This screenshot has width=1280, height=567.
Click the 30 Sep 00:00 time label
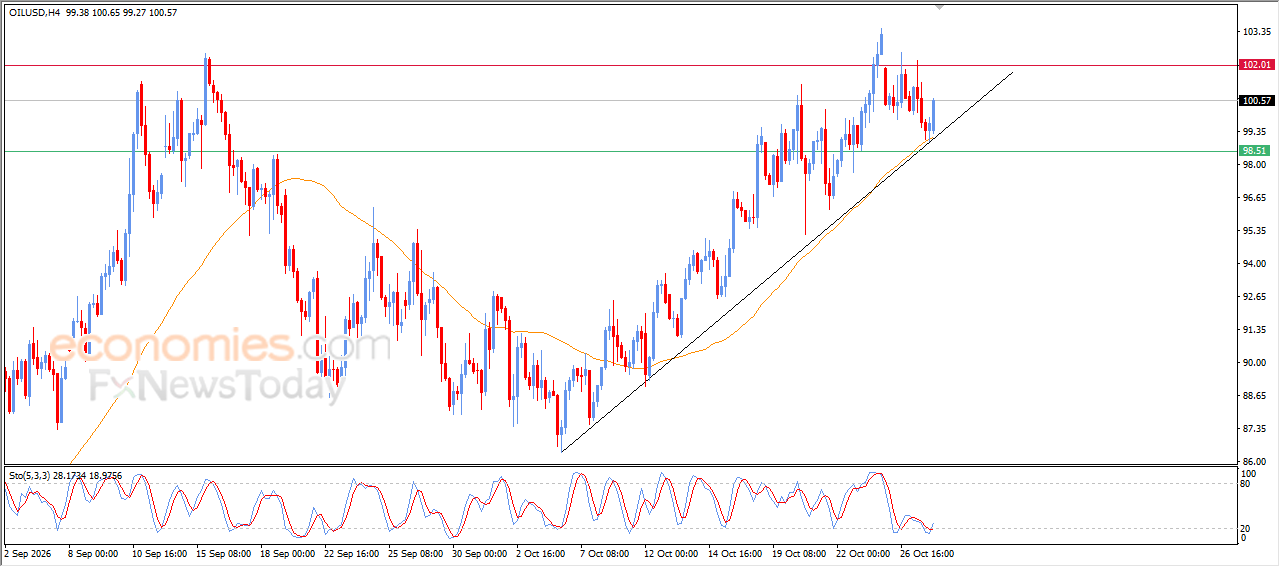coord(479,553)
